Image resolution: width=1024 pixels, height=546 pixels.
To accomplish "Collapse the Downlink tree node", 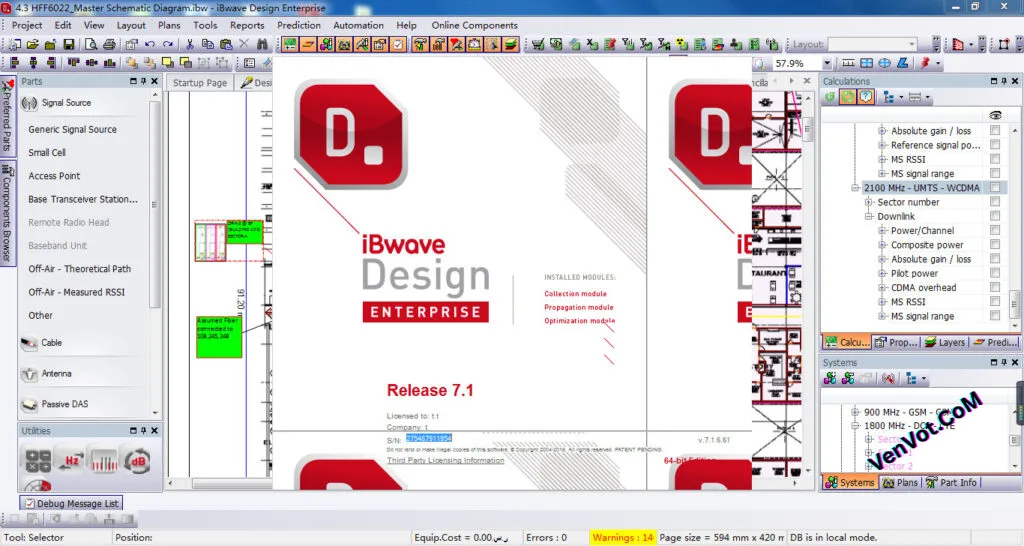I will point(869,216).
